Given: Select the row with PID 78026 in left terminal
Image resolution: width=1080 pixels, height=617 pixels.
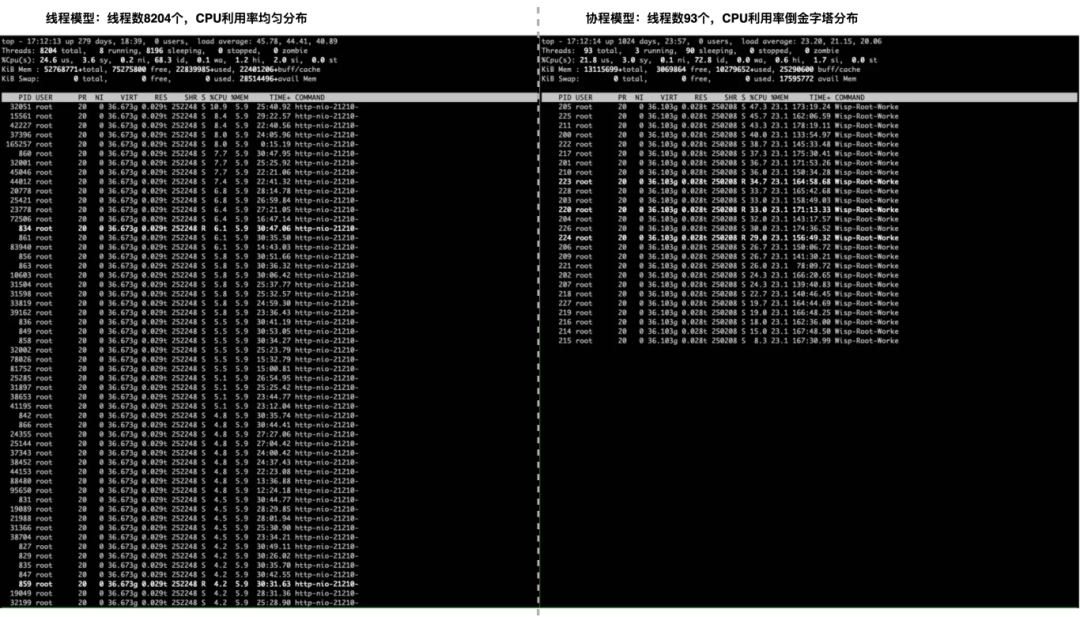Looking at the screenshot, I should point(185,359).
